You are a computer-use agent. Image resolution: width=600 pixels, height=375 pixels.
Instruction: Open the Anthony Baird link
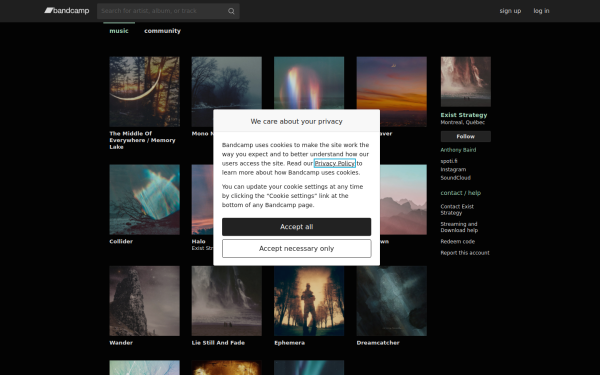(x=458, y=150)
